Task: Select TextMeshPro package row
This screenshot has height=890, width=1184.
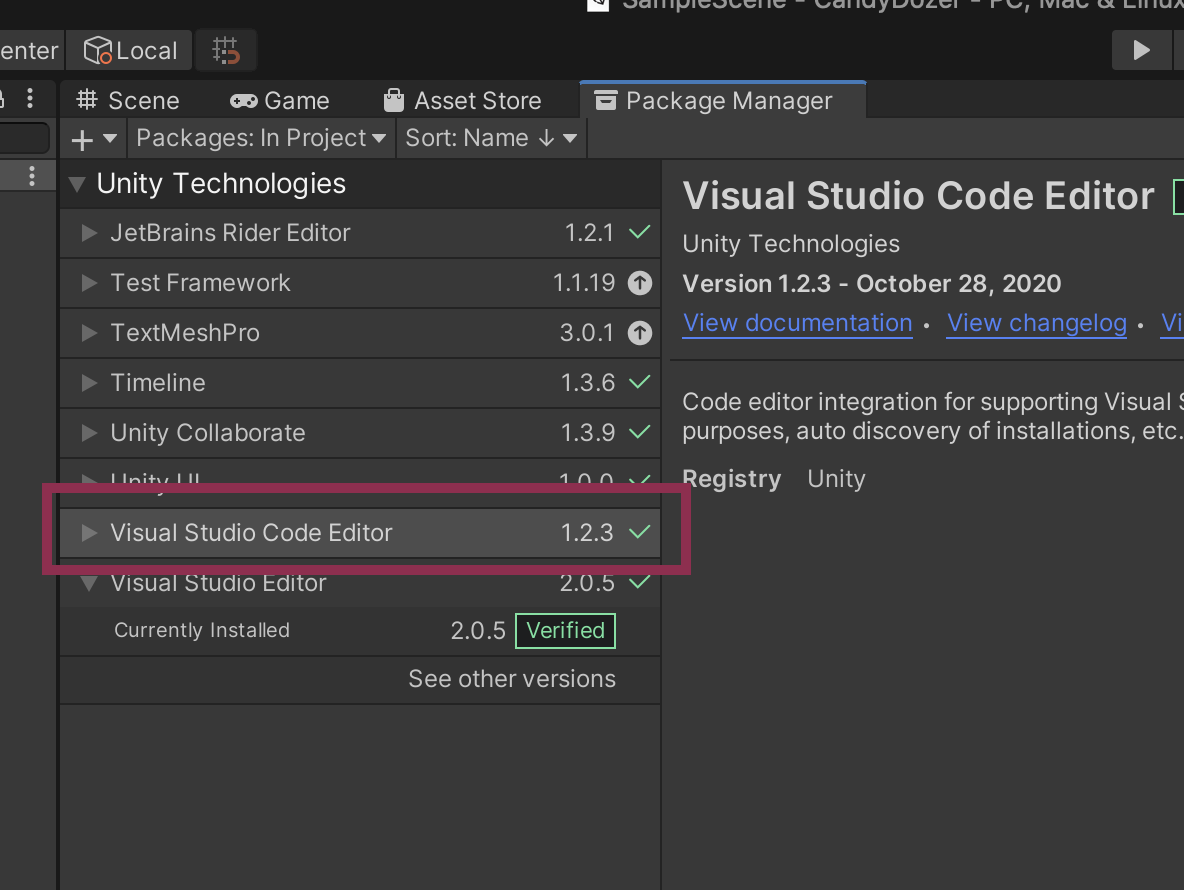Action: coord(360,332)
